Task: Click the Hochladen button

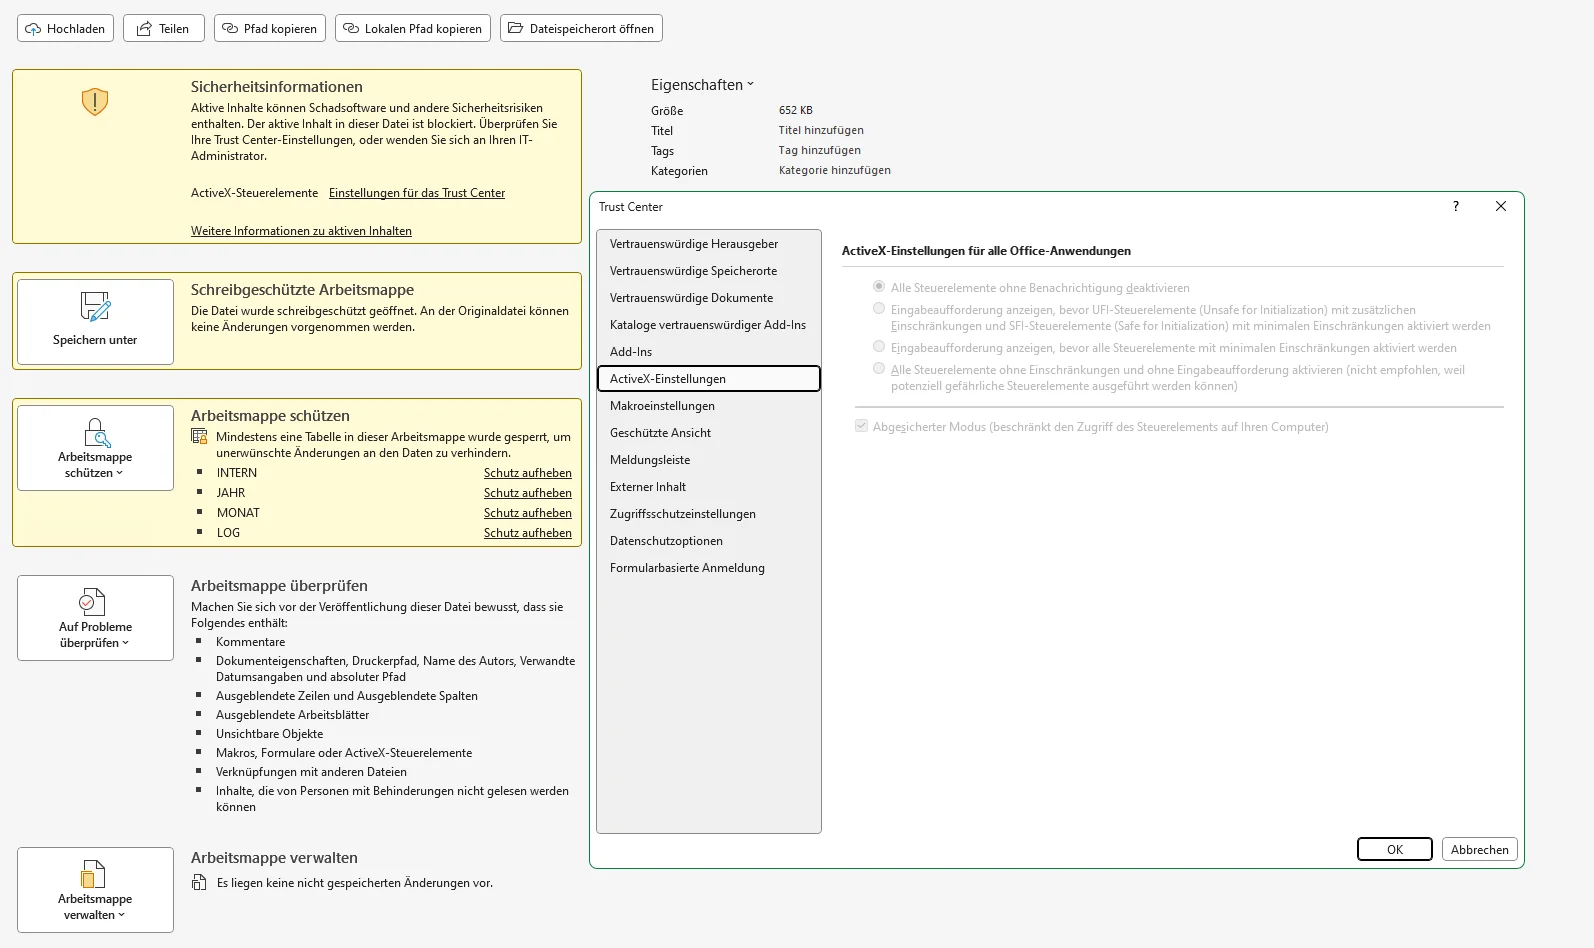Action: (65, 28)
